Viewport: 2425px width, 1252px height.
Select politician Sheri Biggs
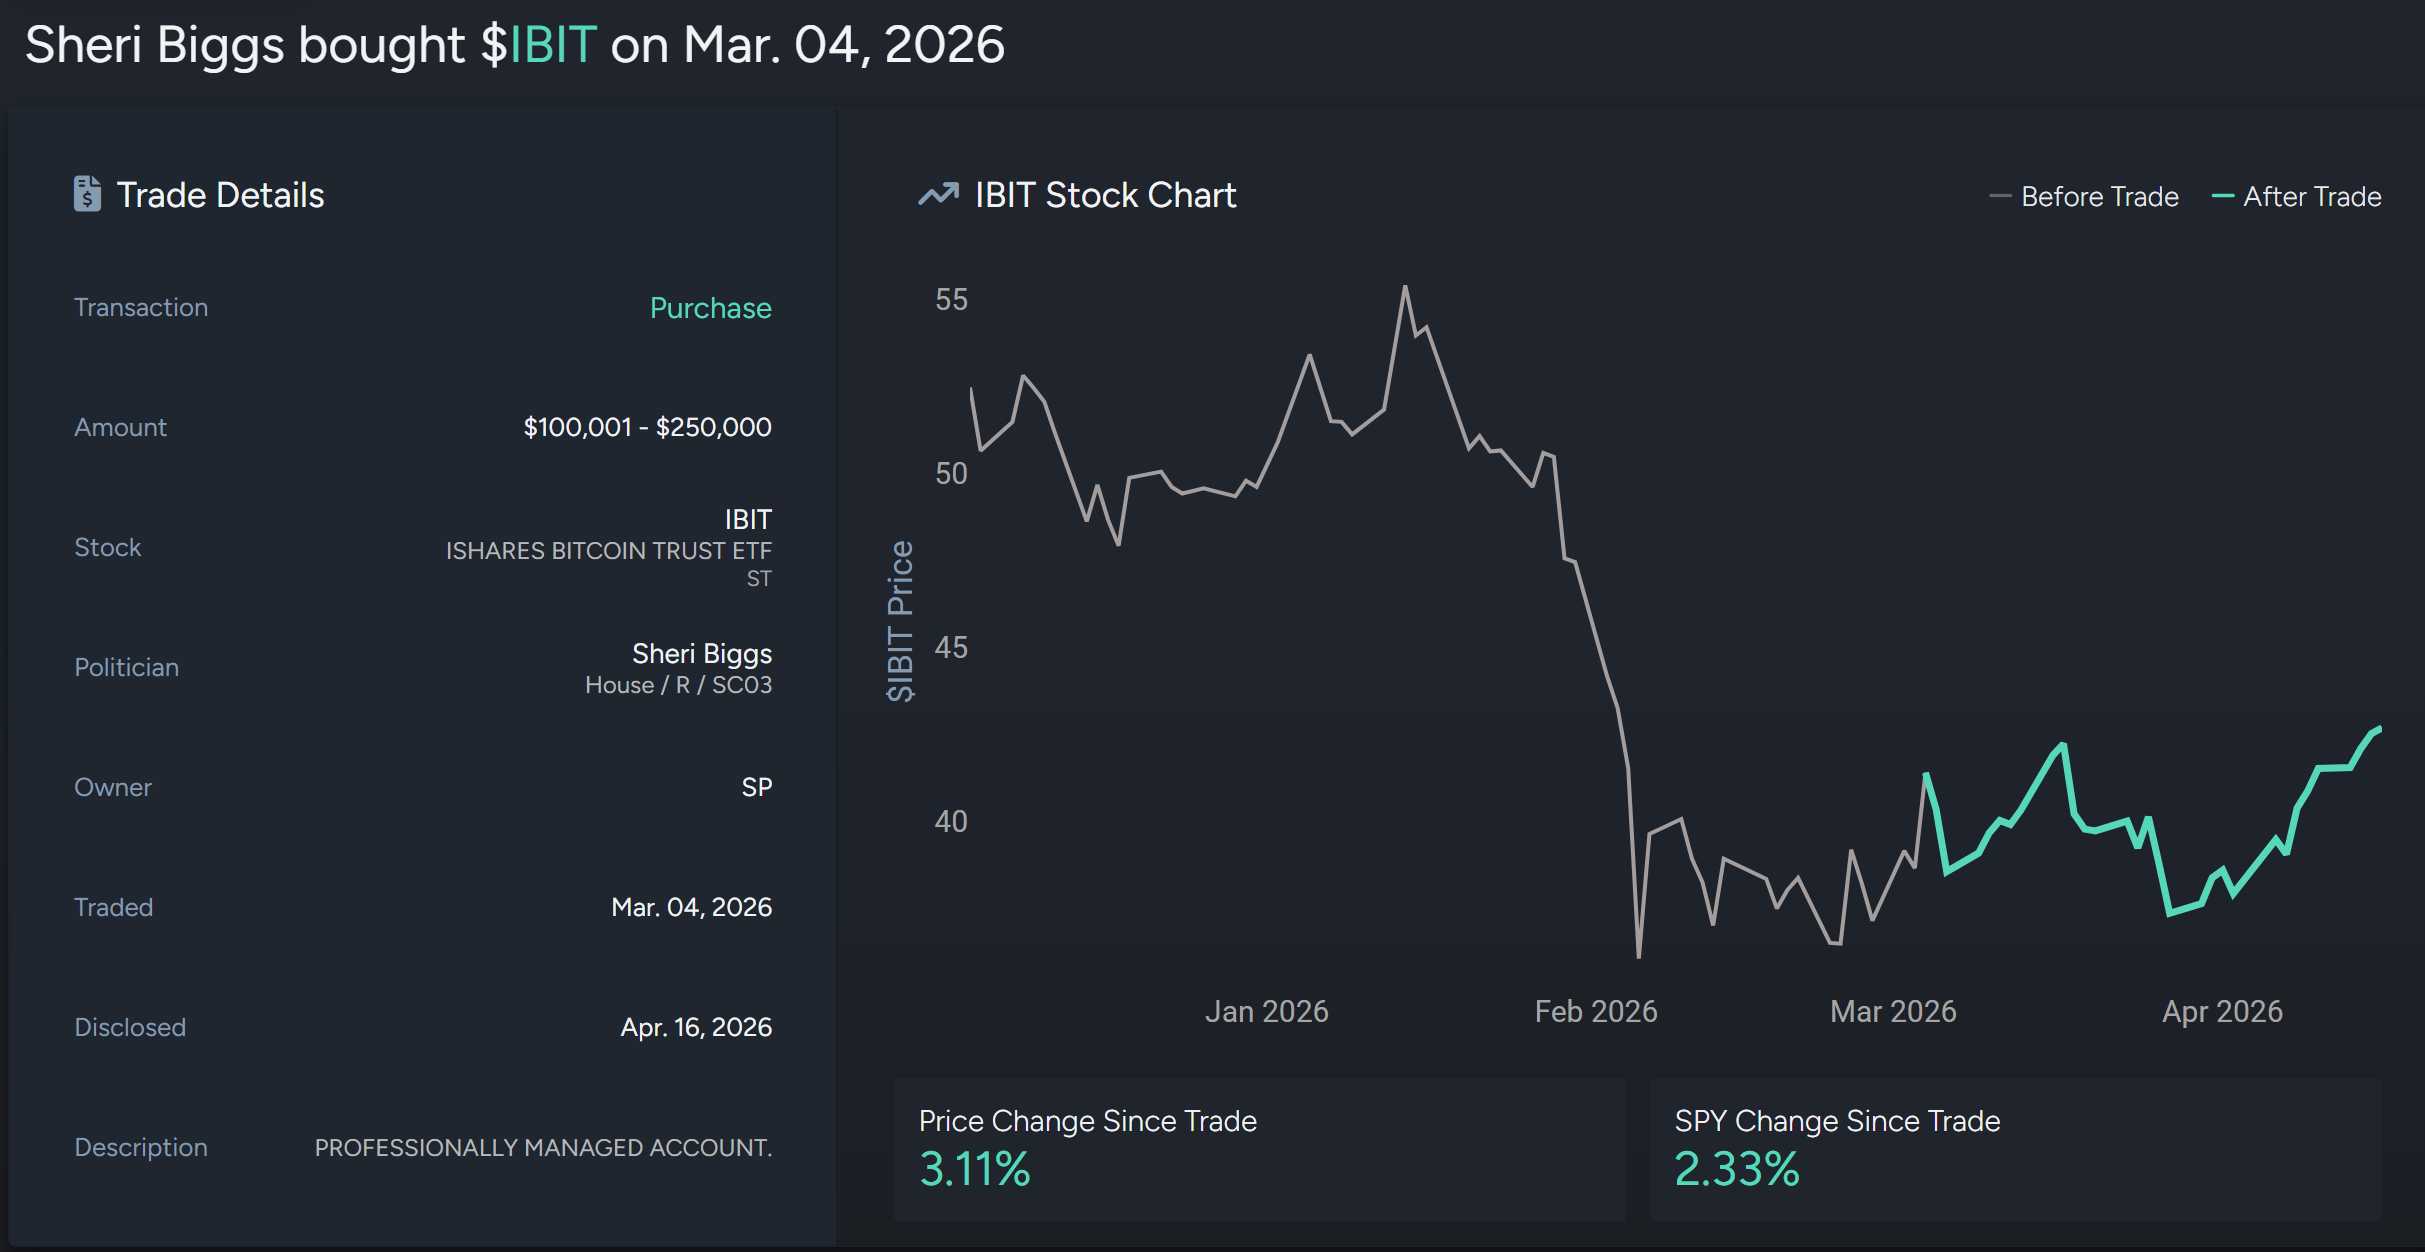pos(701,653)
